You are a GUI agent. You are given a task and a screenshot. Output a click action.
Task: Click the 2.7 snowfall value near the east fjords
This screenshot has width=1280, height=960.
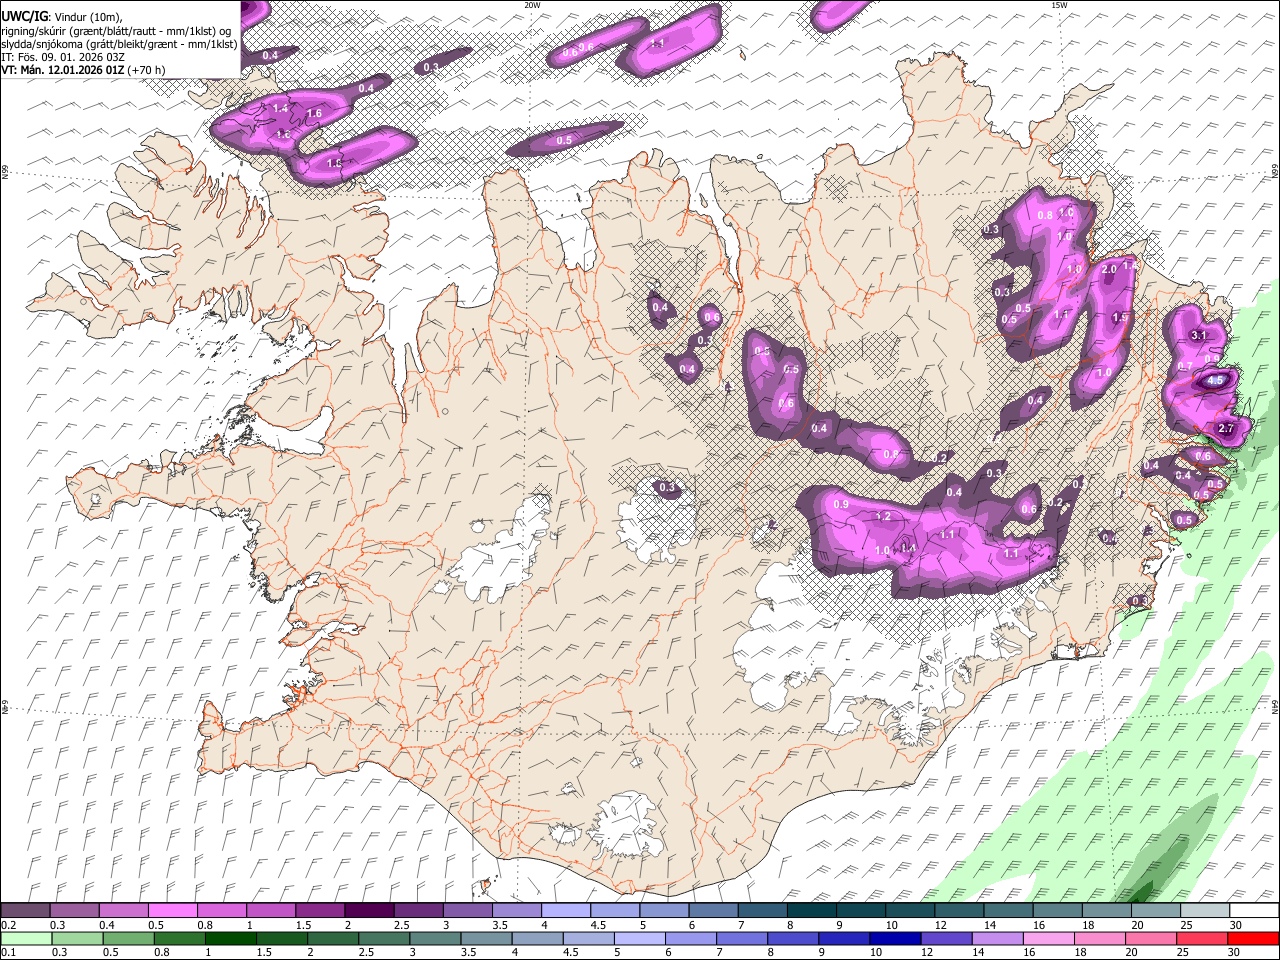[1228, 429]
